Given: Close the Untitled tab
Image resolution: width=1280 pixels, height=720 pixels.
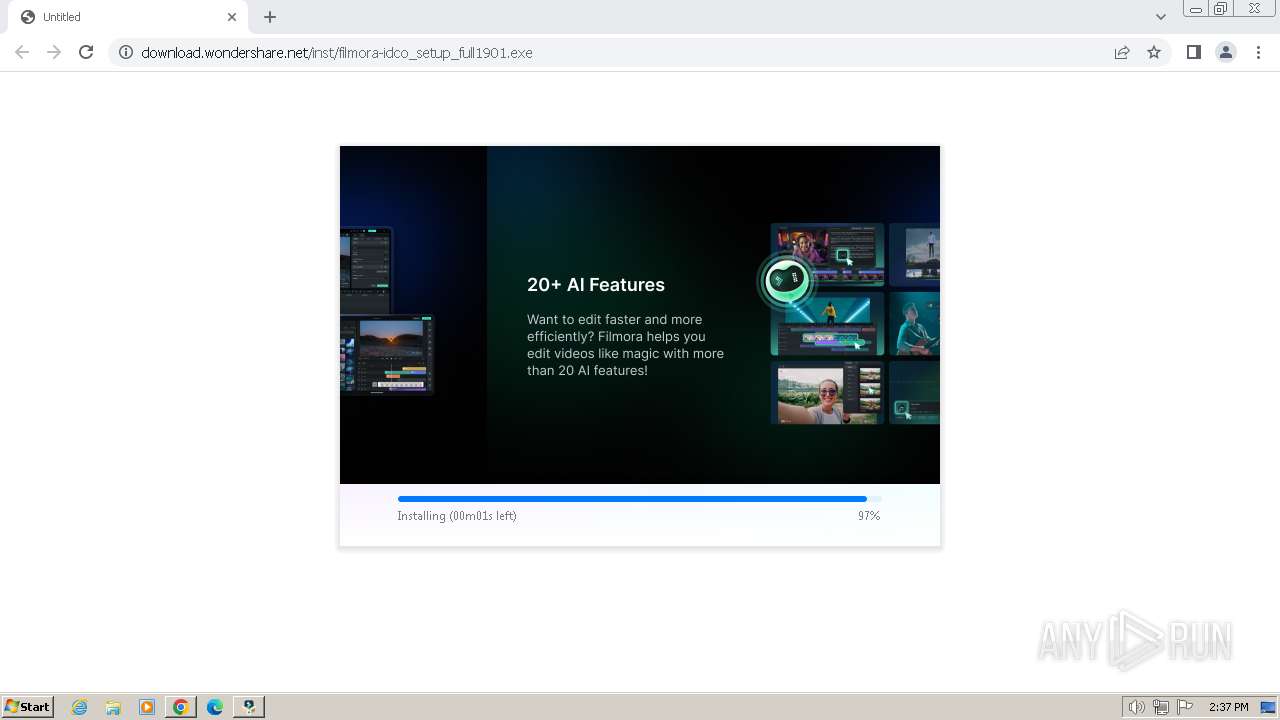Looking at the screenshot, I should (232, 17).
